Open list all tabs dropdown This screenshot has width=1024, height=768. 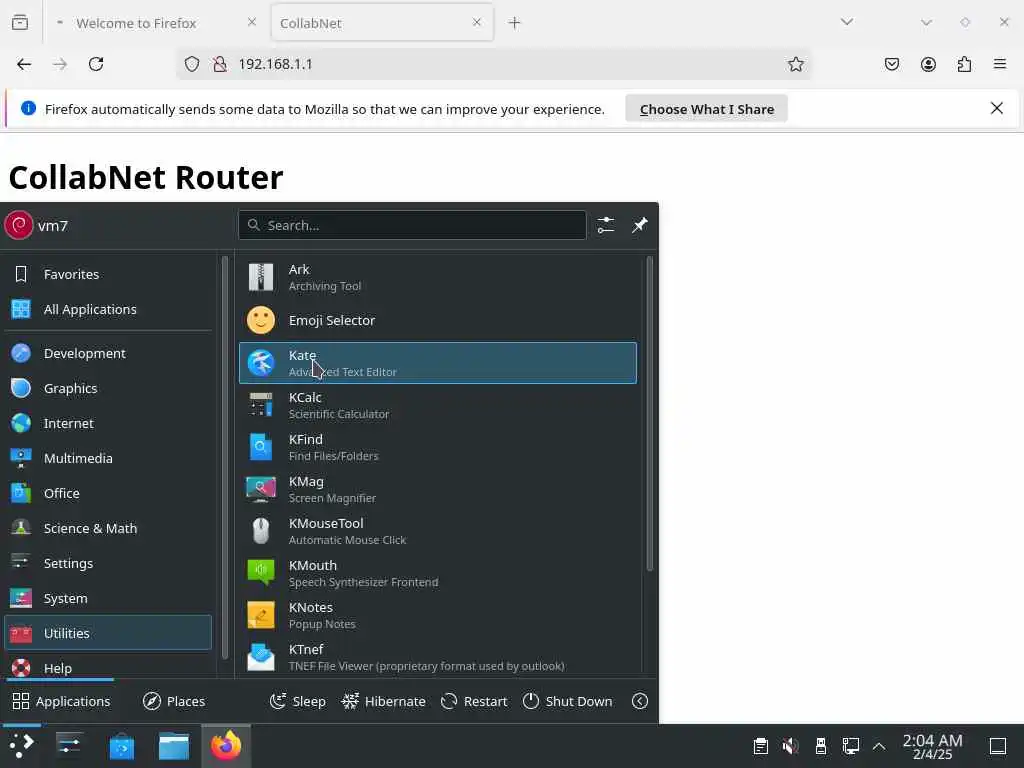(847, 22)
